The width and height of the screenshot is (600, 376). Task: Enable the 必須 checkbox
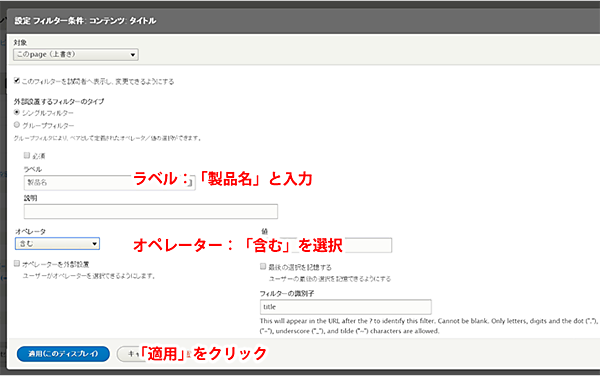(27, 155)
